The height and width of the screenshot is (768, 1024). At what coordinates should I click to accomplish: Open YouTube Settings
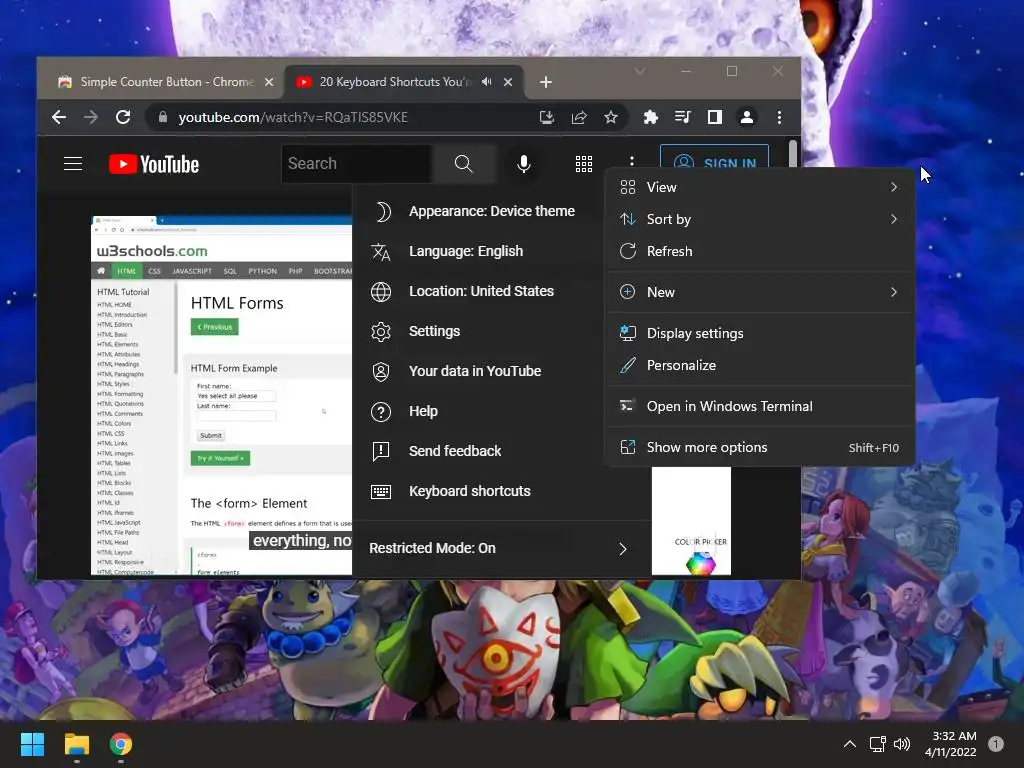click(x=478, y=331)
